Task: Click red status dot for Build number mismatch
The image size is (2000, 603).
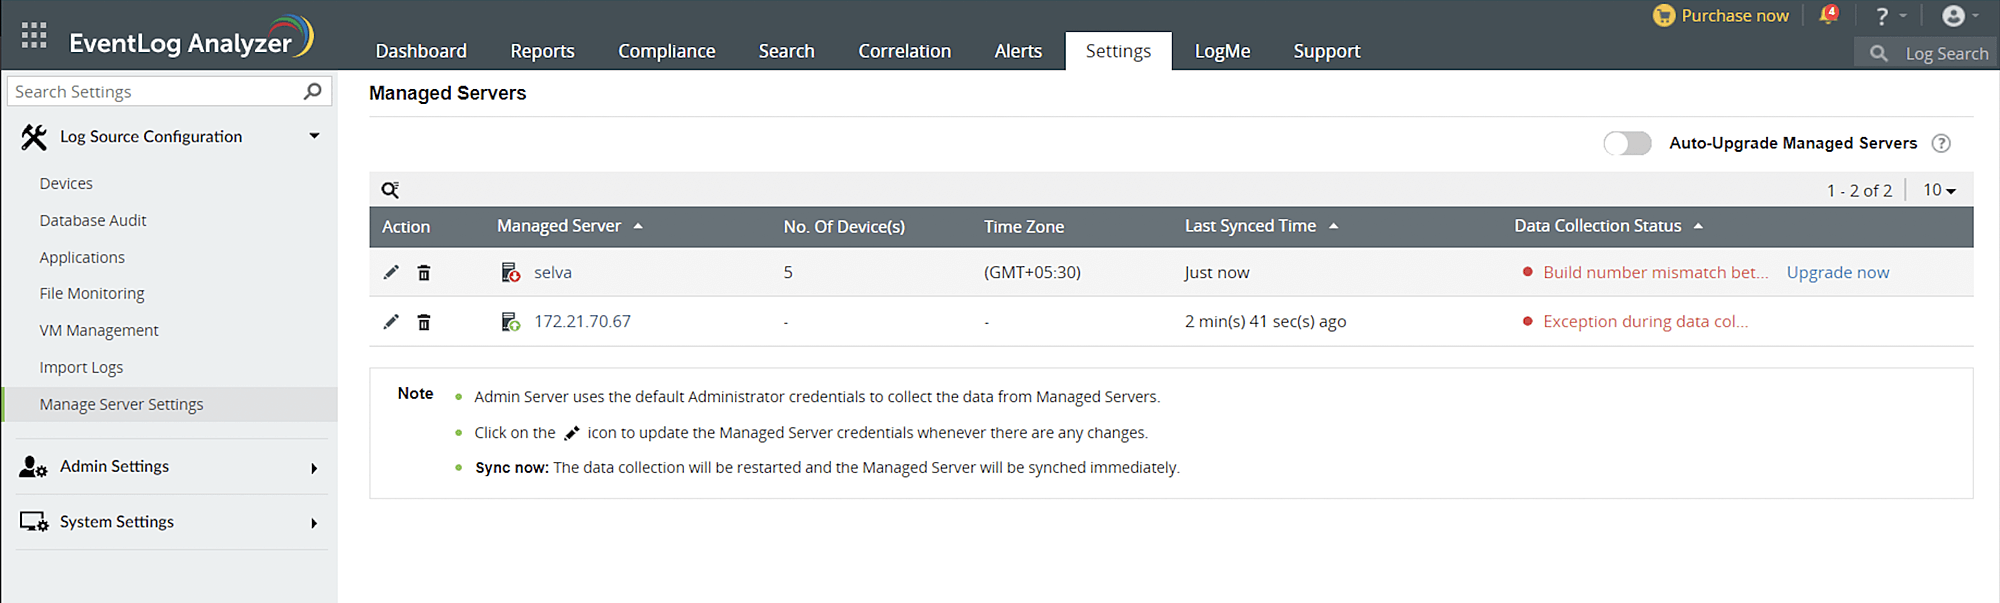Action: [1527, 272]
